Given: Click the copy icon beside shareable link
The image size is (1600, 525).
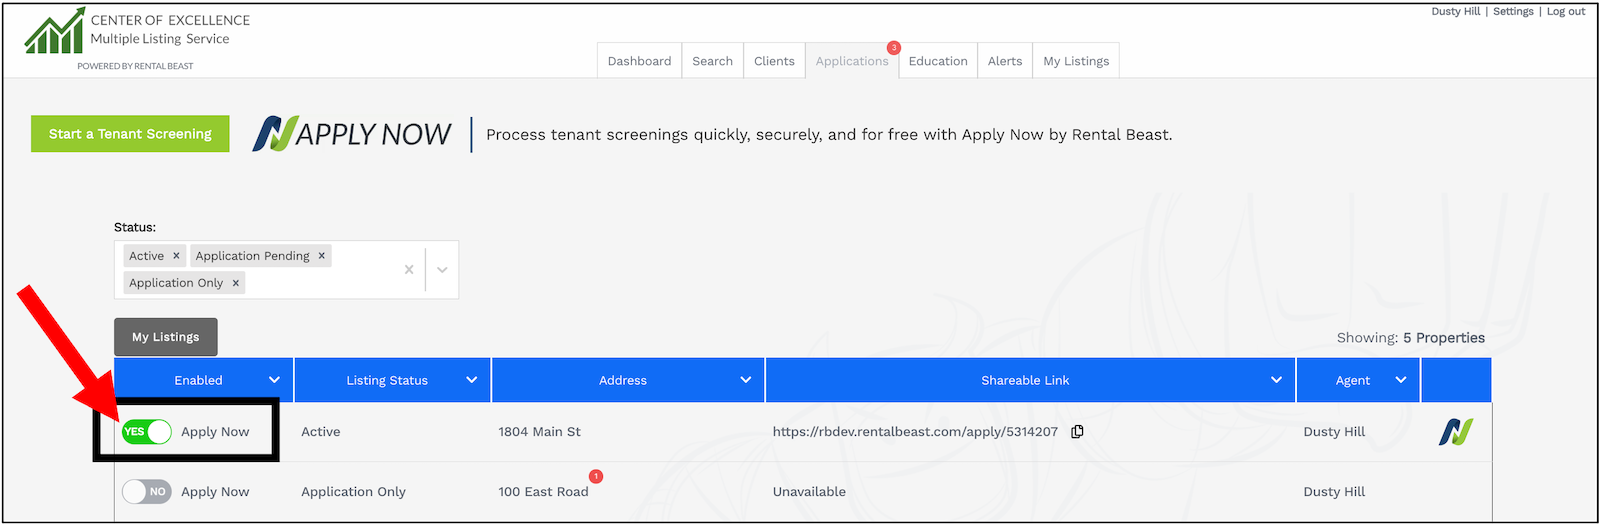Looking at the screenshot, I should pos(1077,432).
